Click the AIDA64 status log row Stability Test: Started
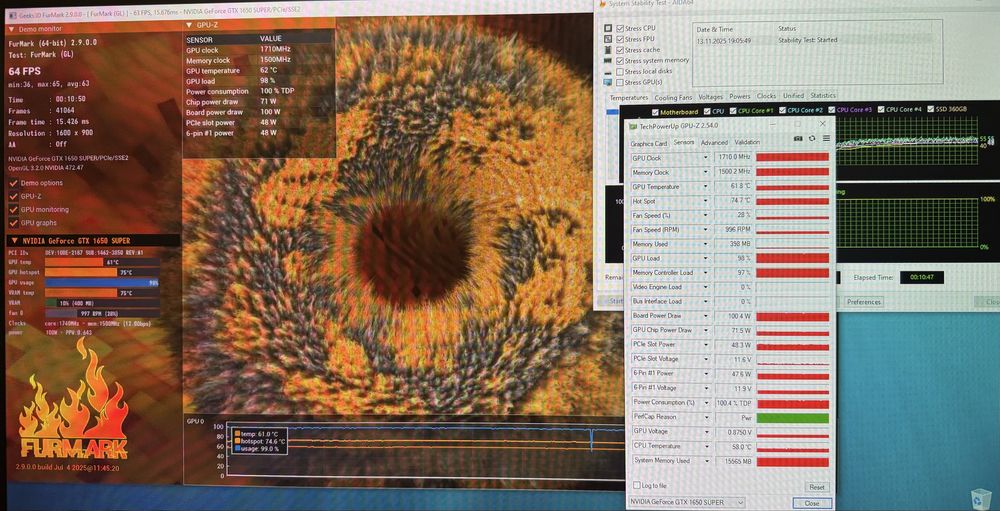Viewport: 1000px width, 511px height. 816,40
